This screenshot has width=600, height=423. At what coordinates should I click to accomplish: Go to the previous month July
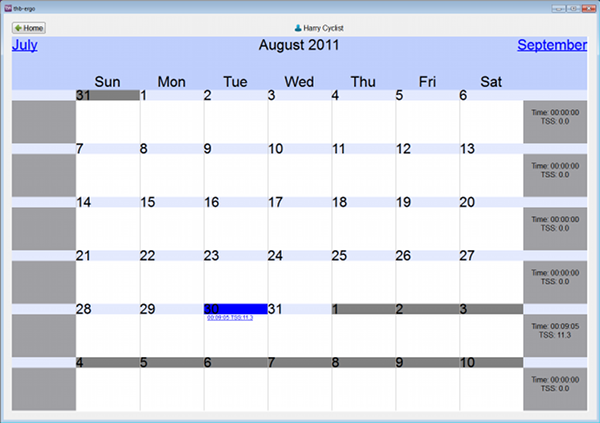click(24, 45)
